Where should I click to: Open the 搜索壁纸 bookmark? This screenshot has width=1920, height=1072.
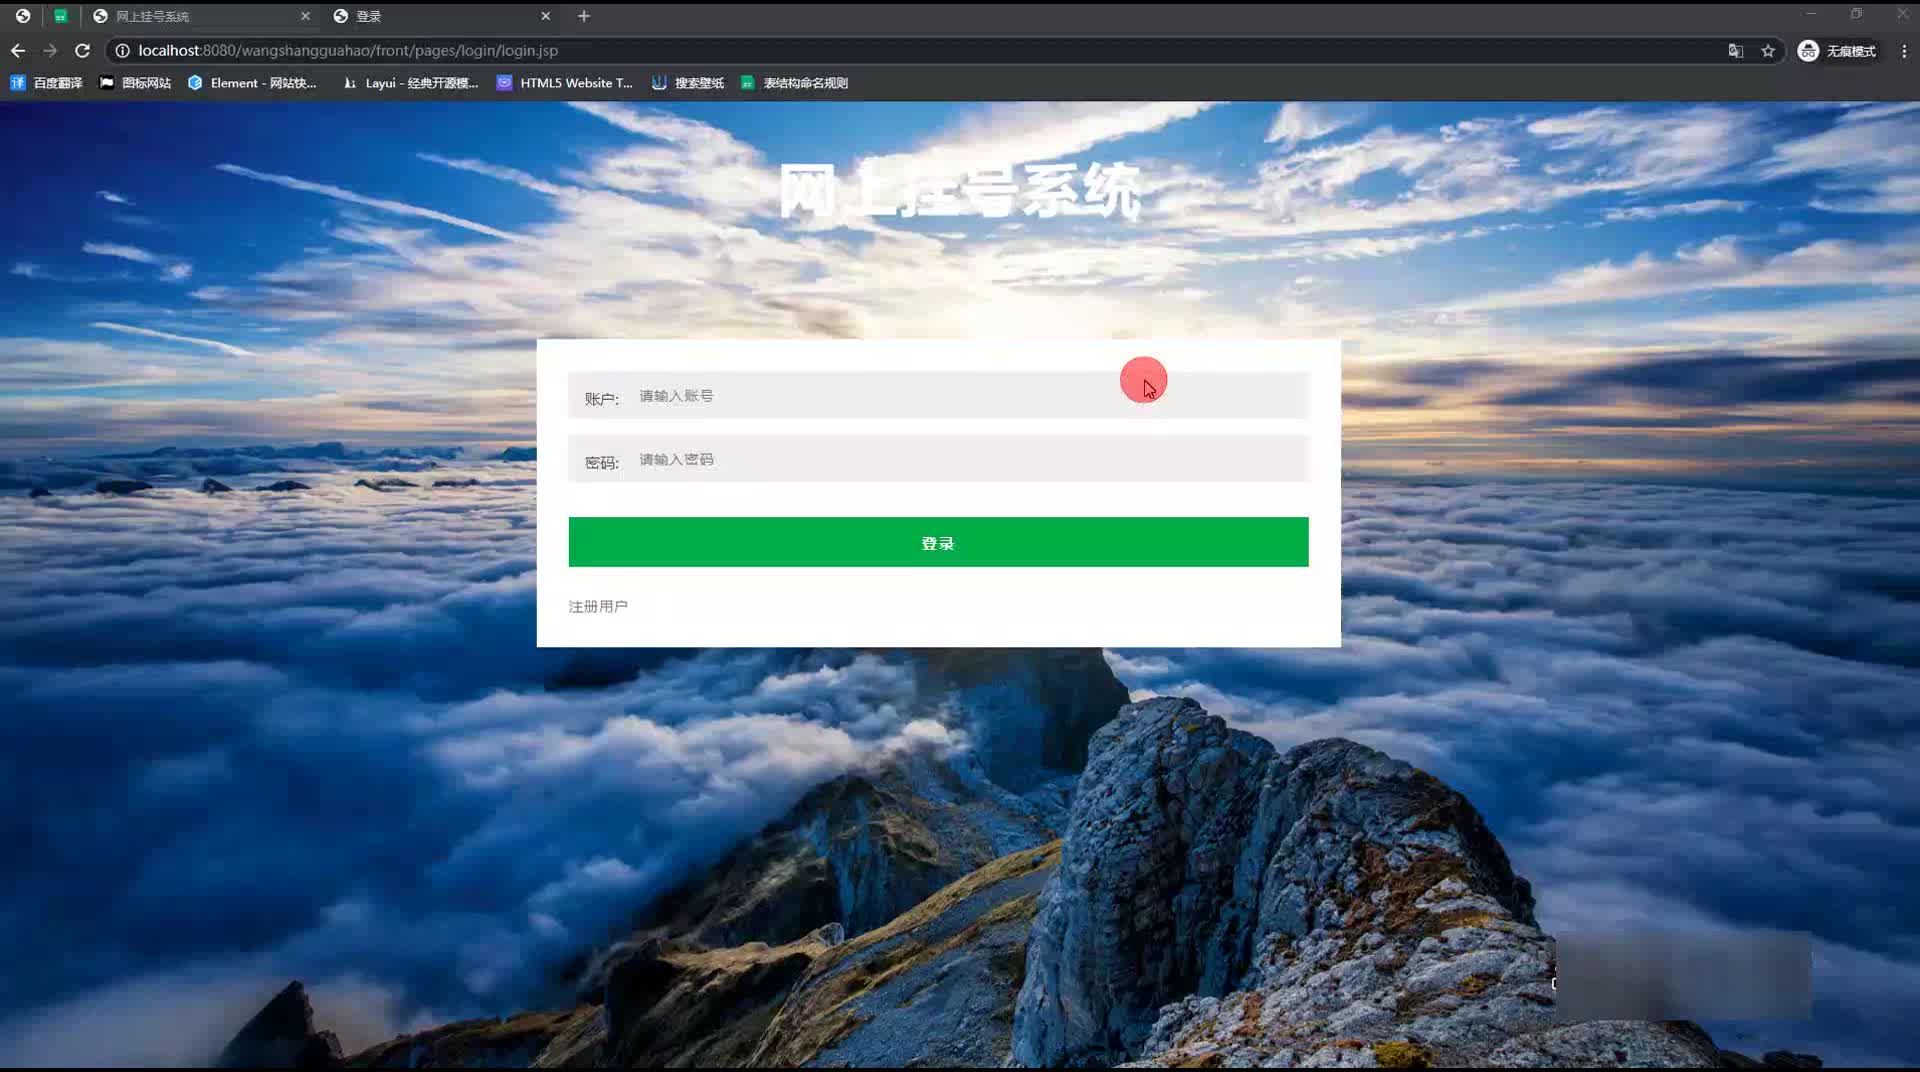(x=687, y=83)
